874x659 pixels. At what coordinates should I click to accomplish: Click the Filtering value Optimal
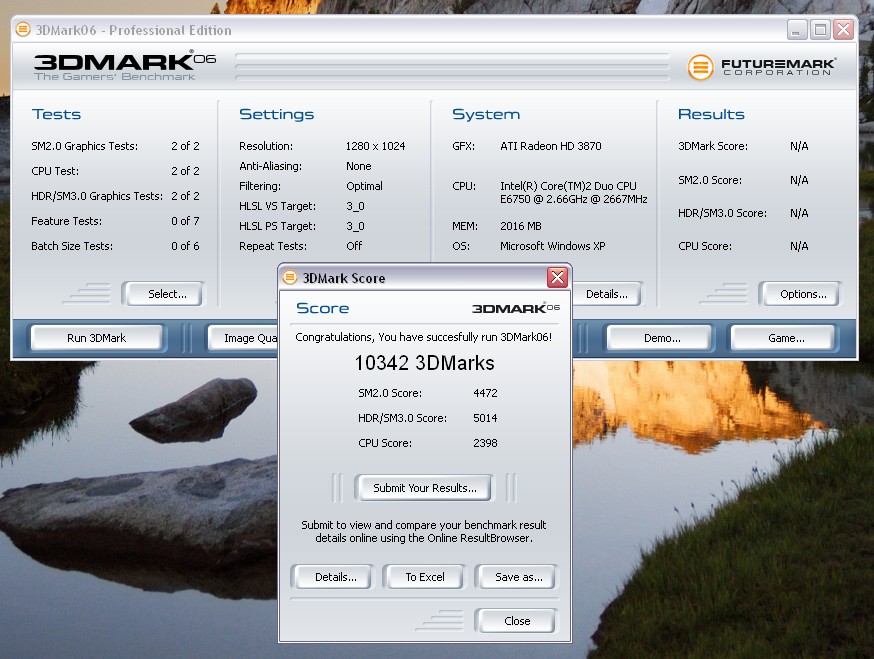point(364,186)
